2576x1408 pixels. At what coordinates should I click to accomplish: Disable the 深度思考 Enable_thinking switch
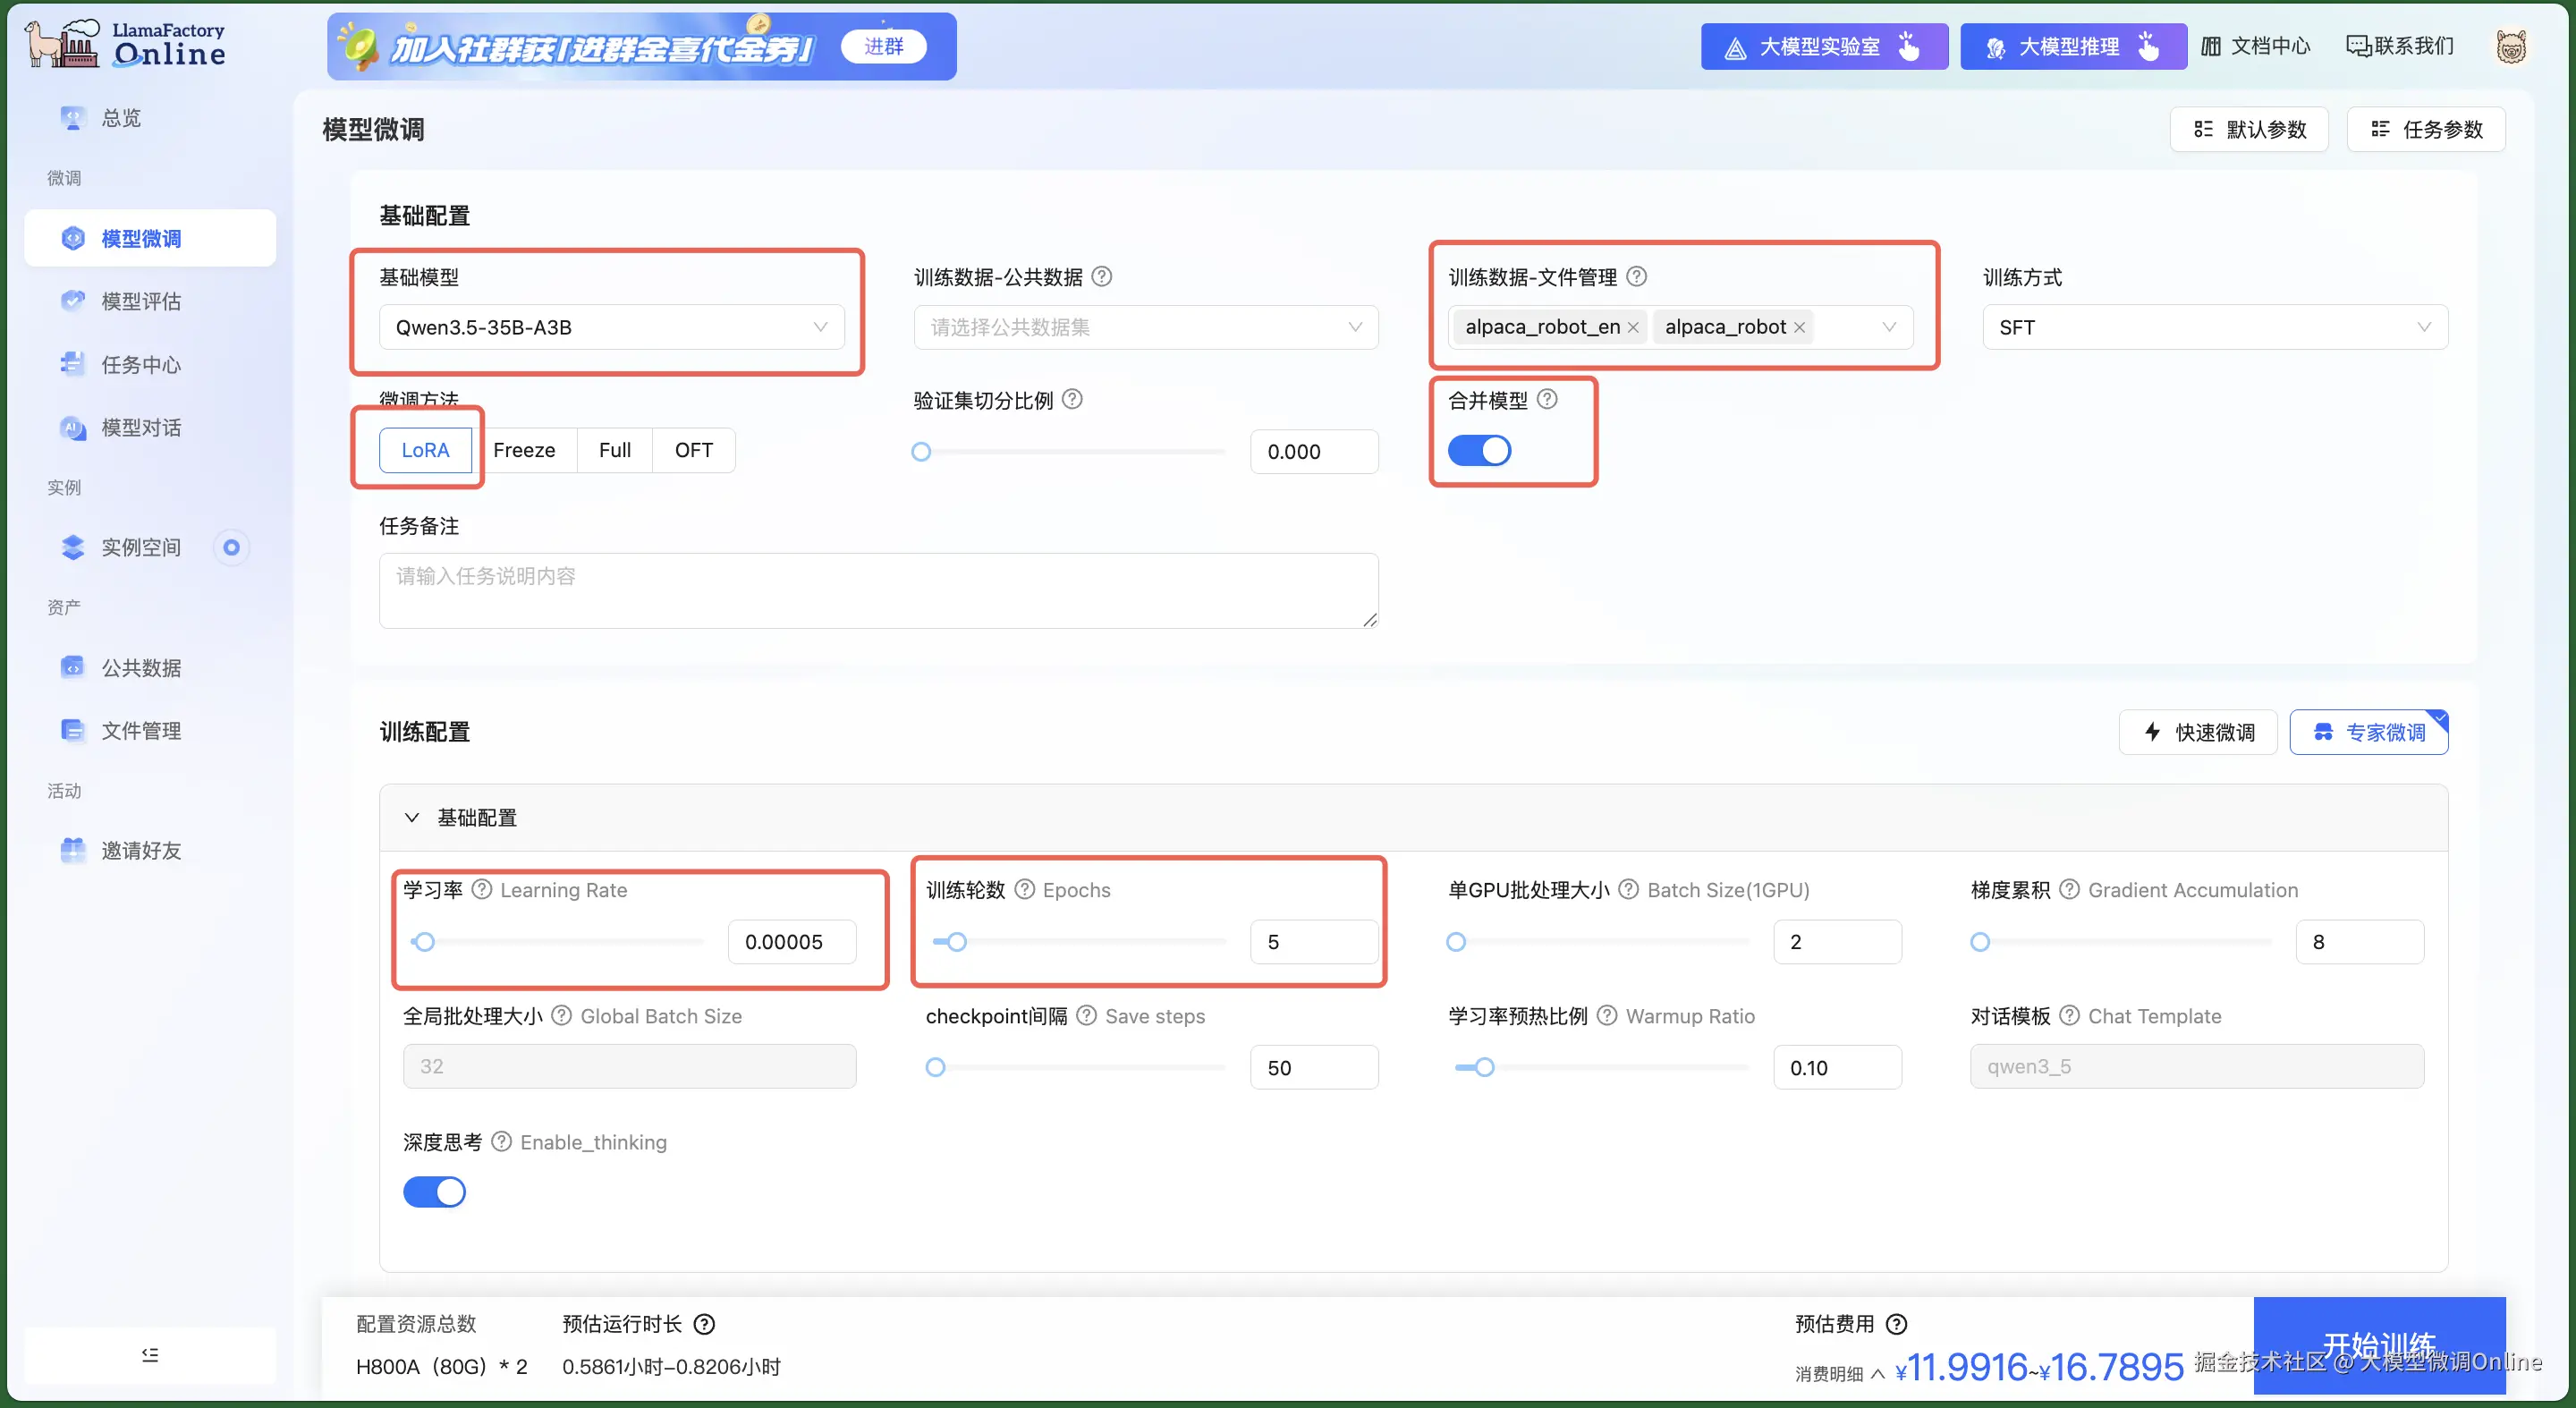[434, 1191]
